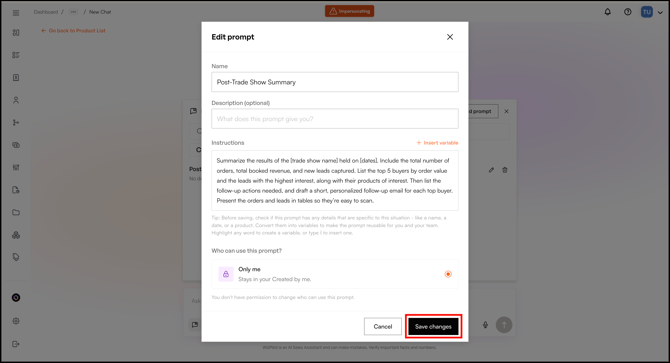Image resolution: width=670 pixels, height=363 pixels.
Task: Open the QR-style grid icon in the sidebar
Action: coord(16,167)
